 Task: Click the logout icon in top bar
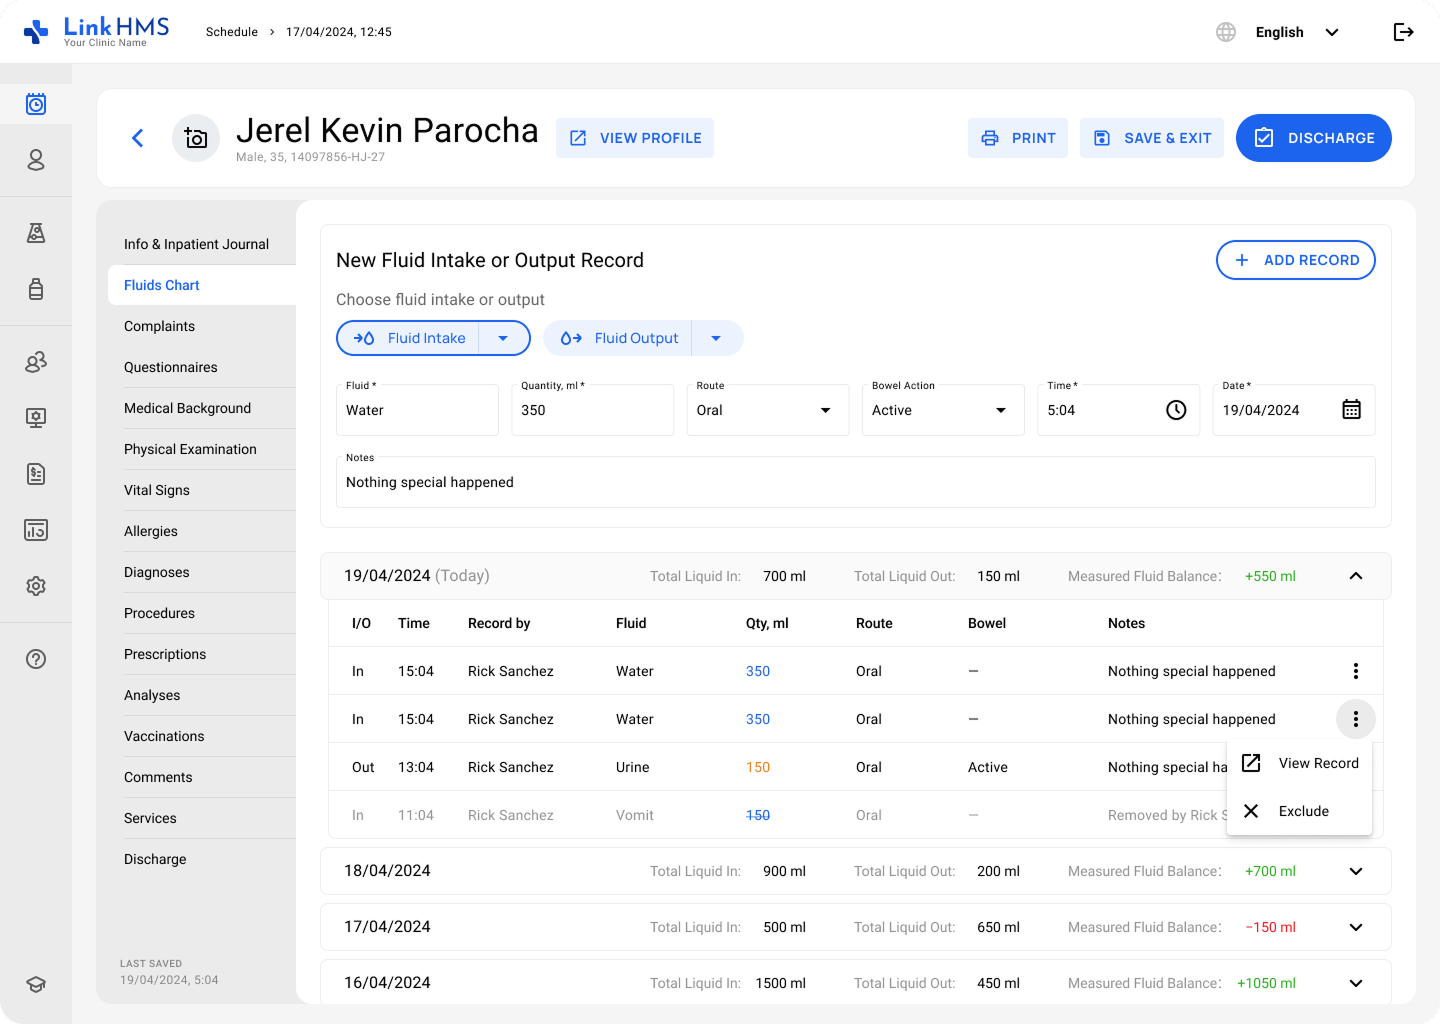[1403, 32]
